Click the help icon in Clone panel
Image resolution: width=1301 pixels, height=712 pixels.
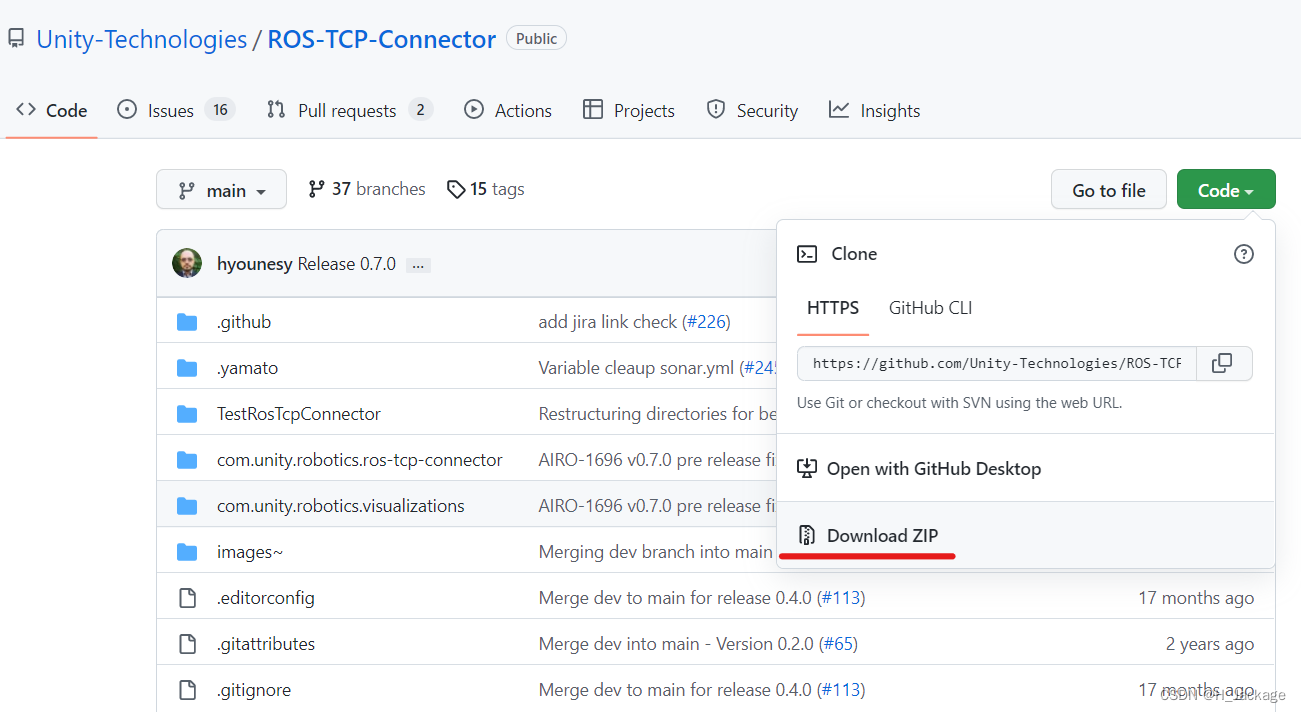point(1244,254)
